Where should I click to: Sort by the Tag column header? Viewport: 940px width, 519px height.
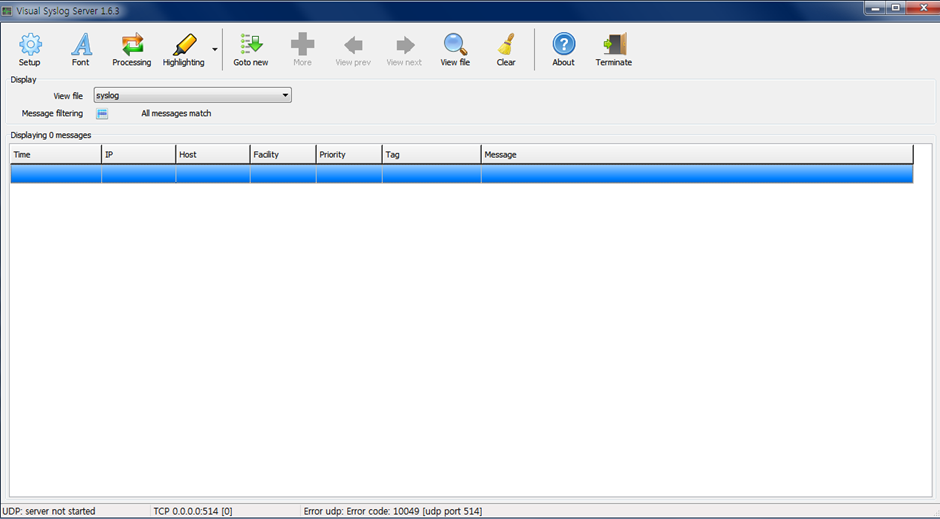[x=432, y=155]
